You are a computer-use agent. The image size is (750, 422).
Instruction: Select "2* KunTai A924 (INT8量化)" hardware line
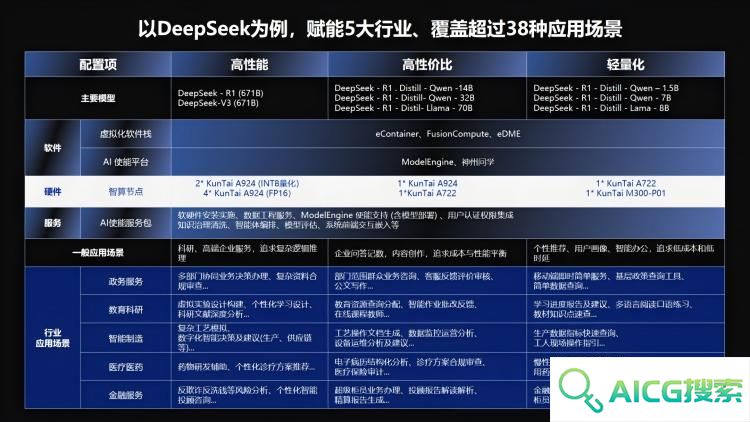[x=247, y=183]
